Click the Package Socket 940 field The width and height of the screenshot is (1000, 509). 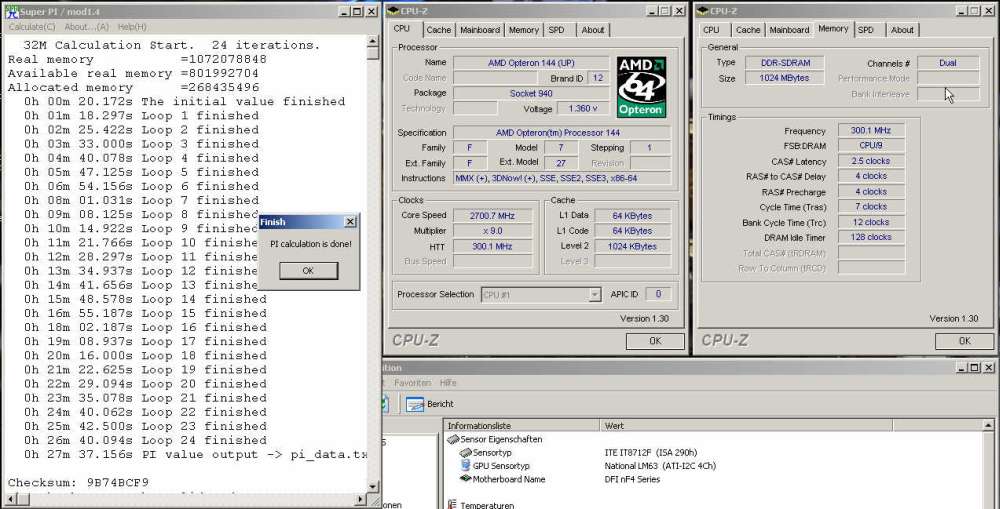click(x=531, y=93)
